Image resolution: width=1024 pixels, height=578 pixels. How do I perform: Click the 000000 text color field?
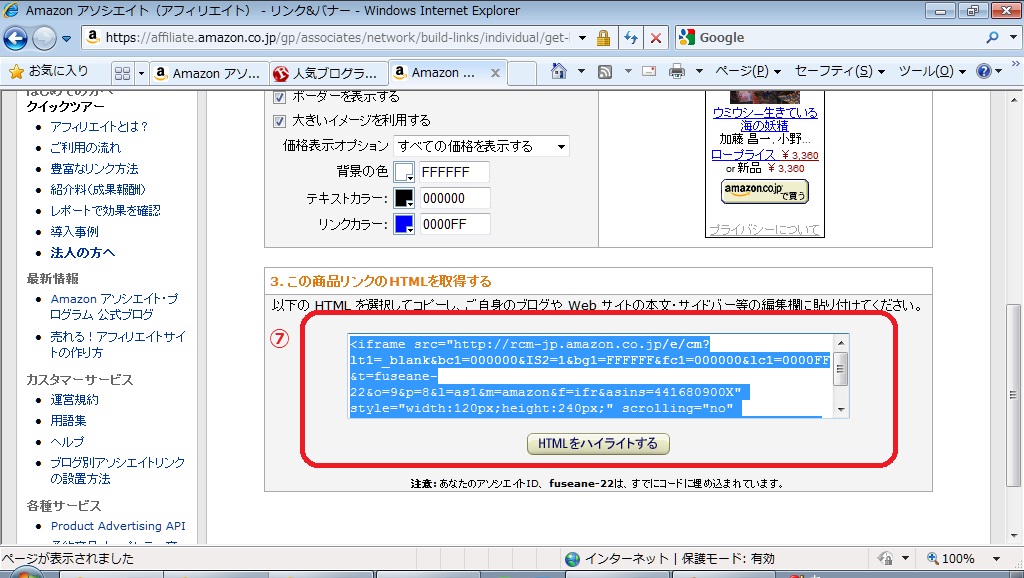pos(455,198)
